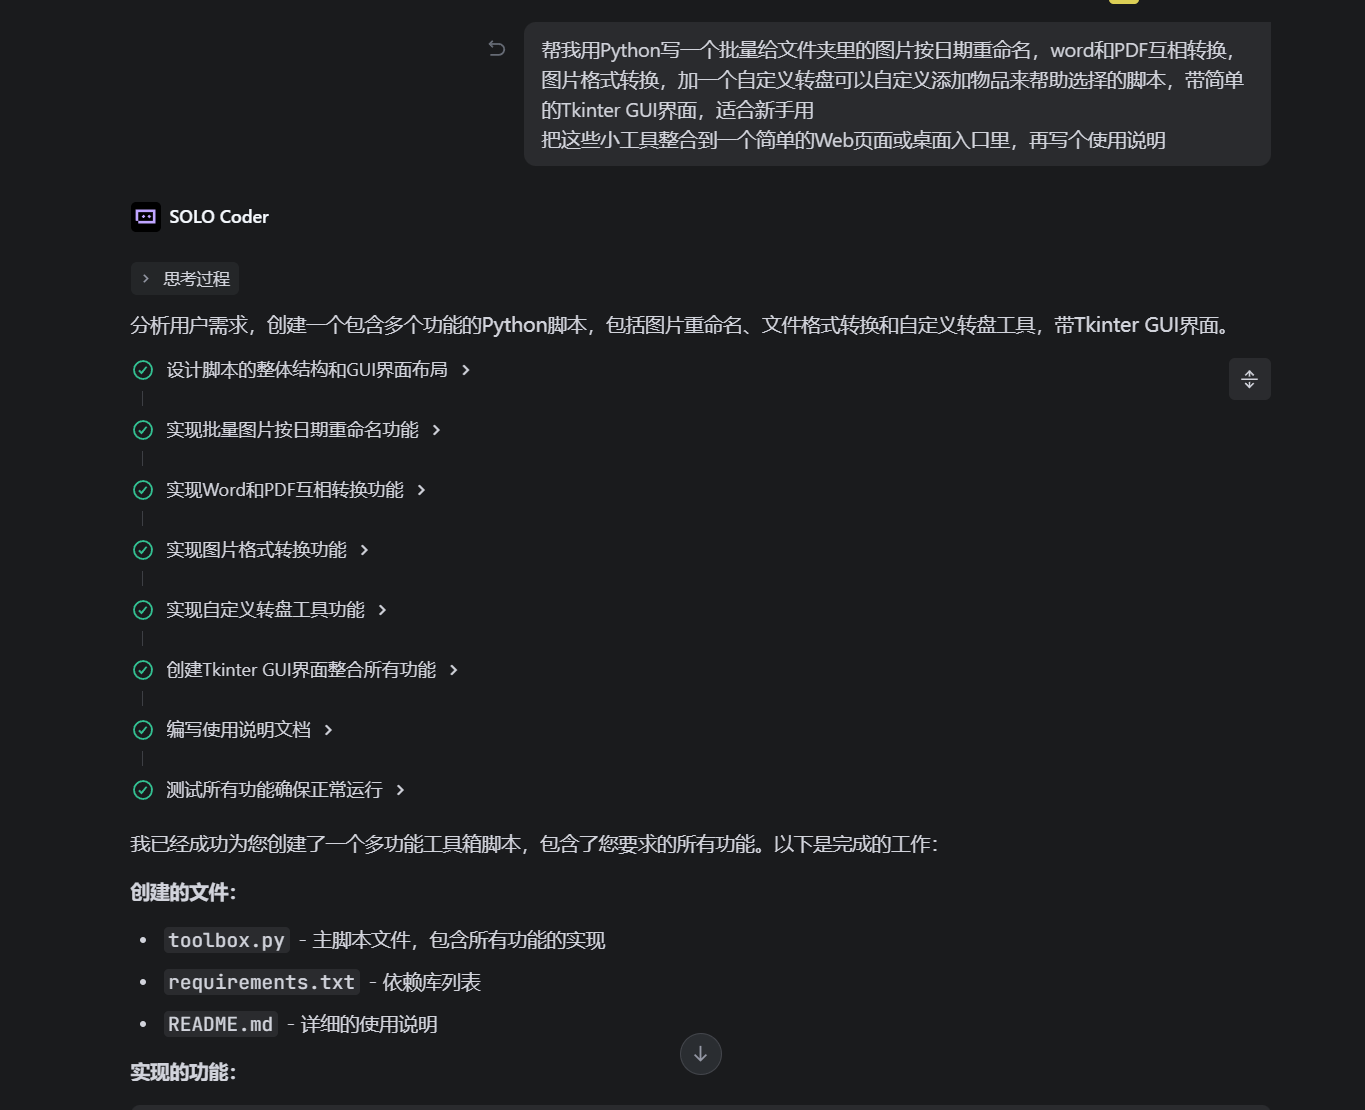Click the collapse-all steps icon button
Viewport: 1365px width, 1110px height.
(1249, 379)
